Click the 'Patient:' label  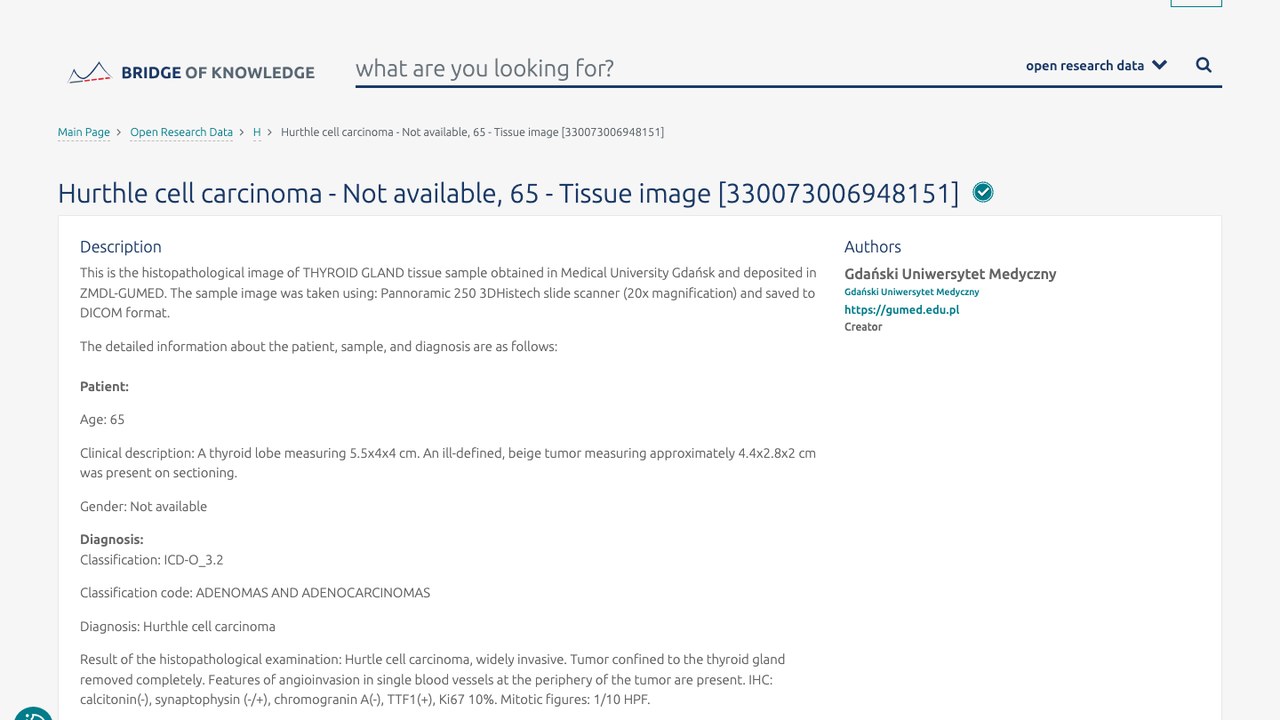pos(104,386)
